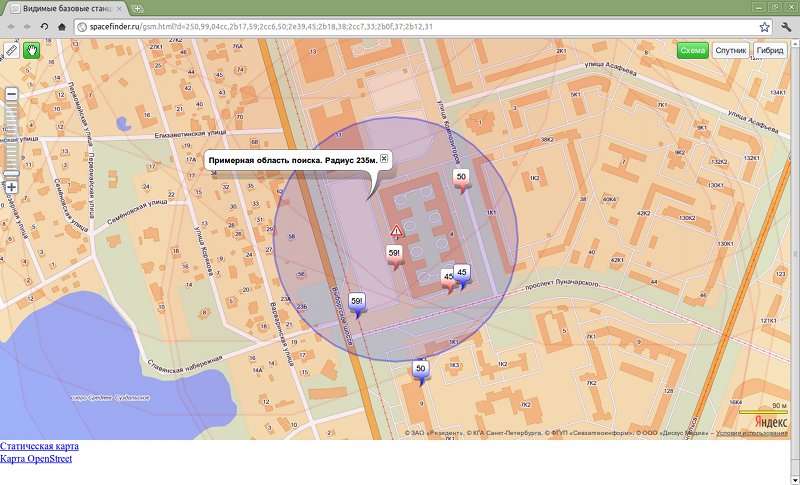This screenshot has width=800, height=485.
Task: Open a new browser tab
Action: coord(137,9)
